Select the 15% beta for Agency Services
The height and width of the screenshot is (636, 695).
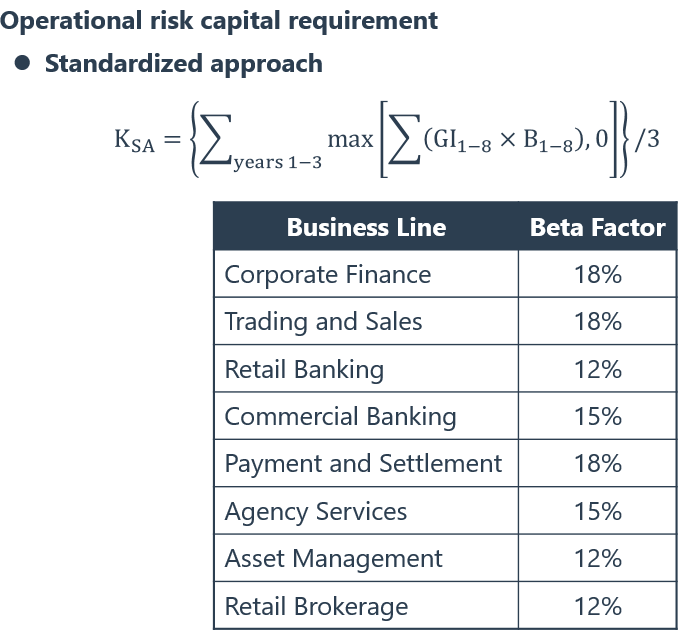(x=598, y=512)
